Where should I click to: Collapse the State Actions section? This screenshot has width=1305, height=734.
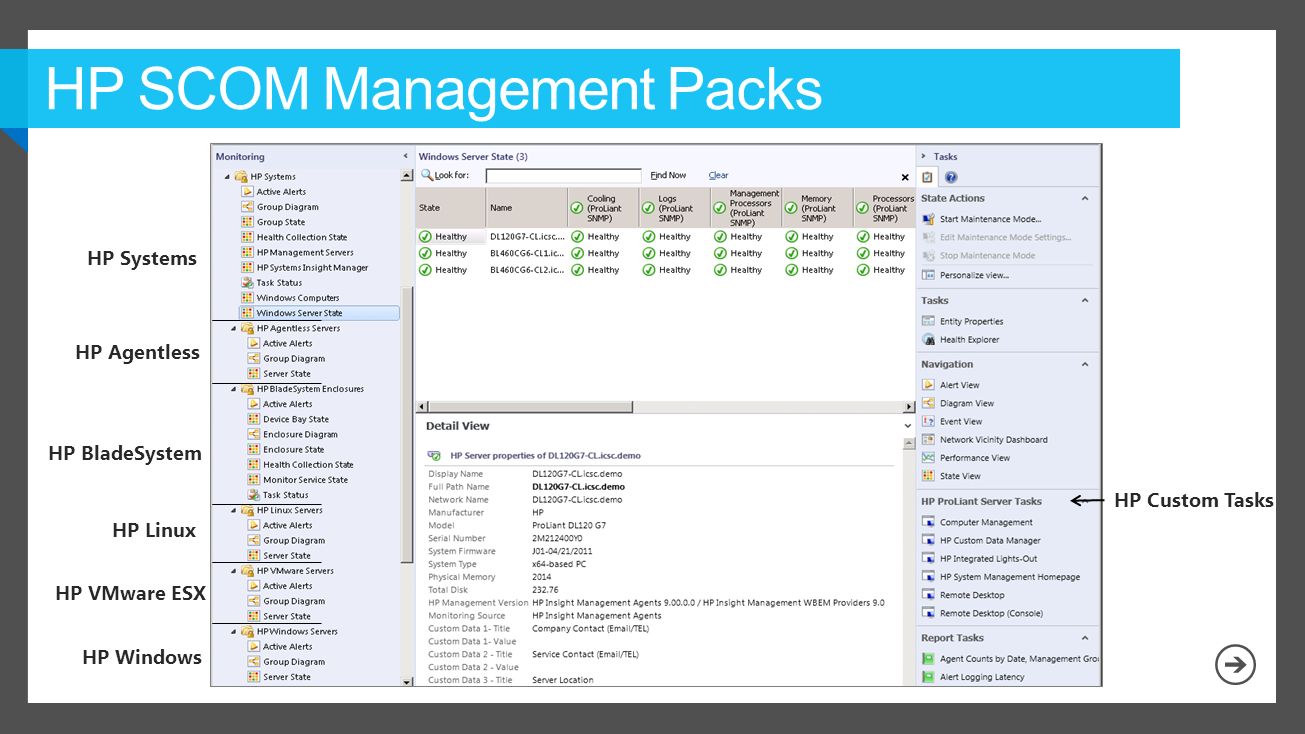click(x=1085, y=198)
